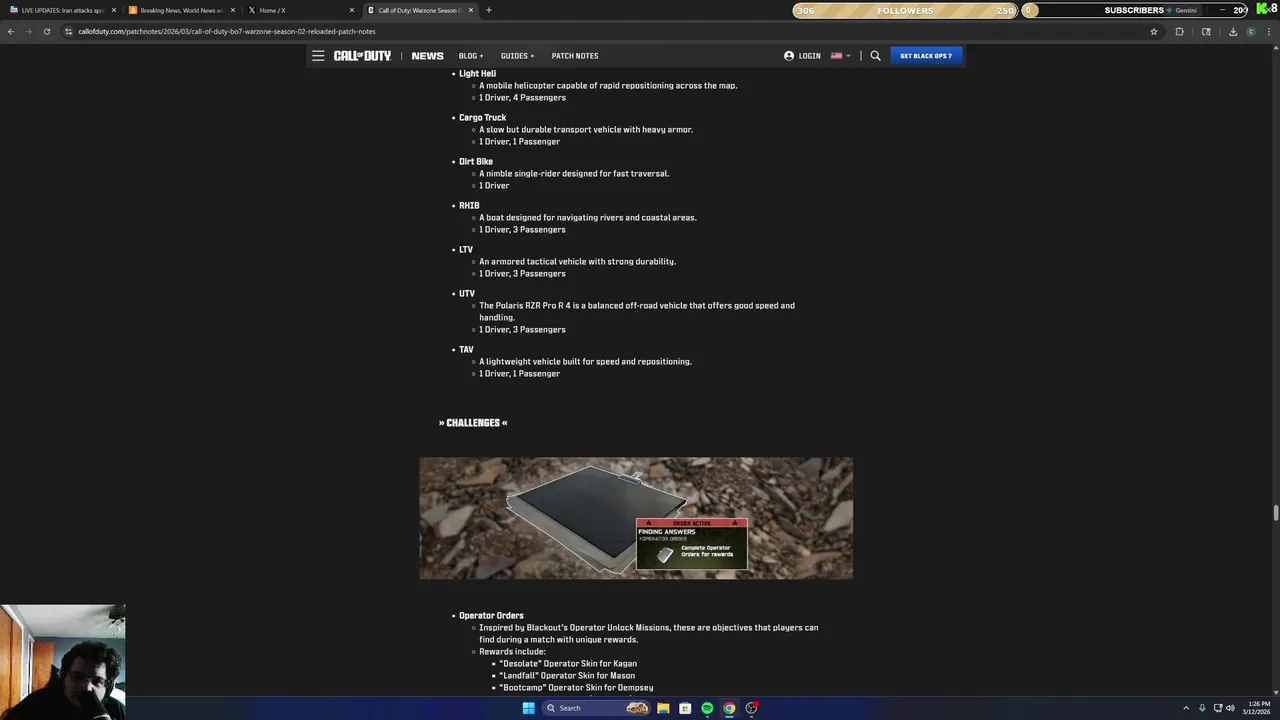
Task: Show hidden system tray icons
Action: point(1186,708)
